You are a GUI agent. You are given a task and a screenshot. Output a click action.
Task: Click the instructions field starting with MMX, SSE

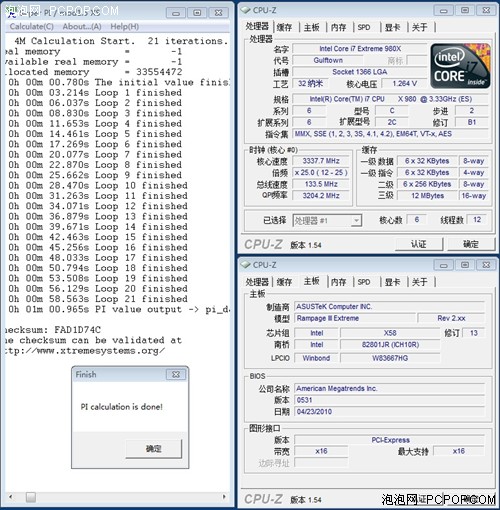click(x=390, y=134)
